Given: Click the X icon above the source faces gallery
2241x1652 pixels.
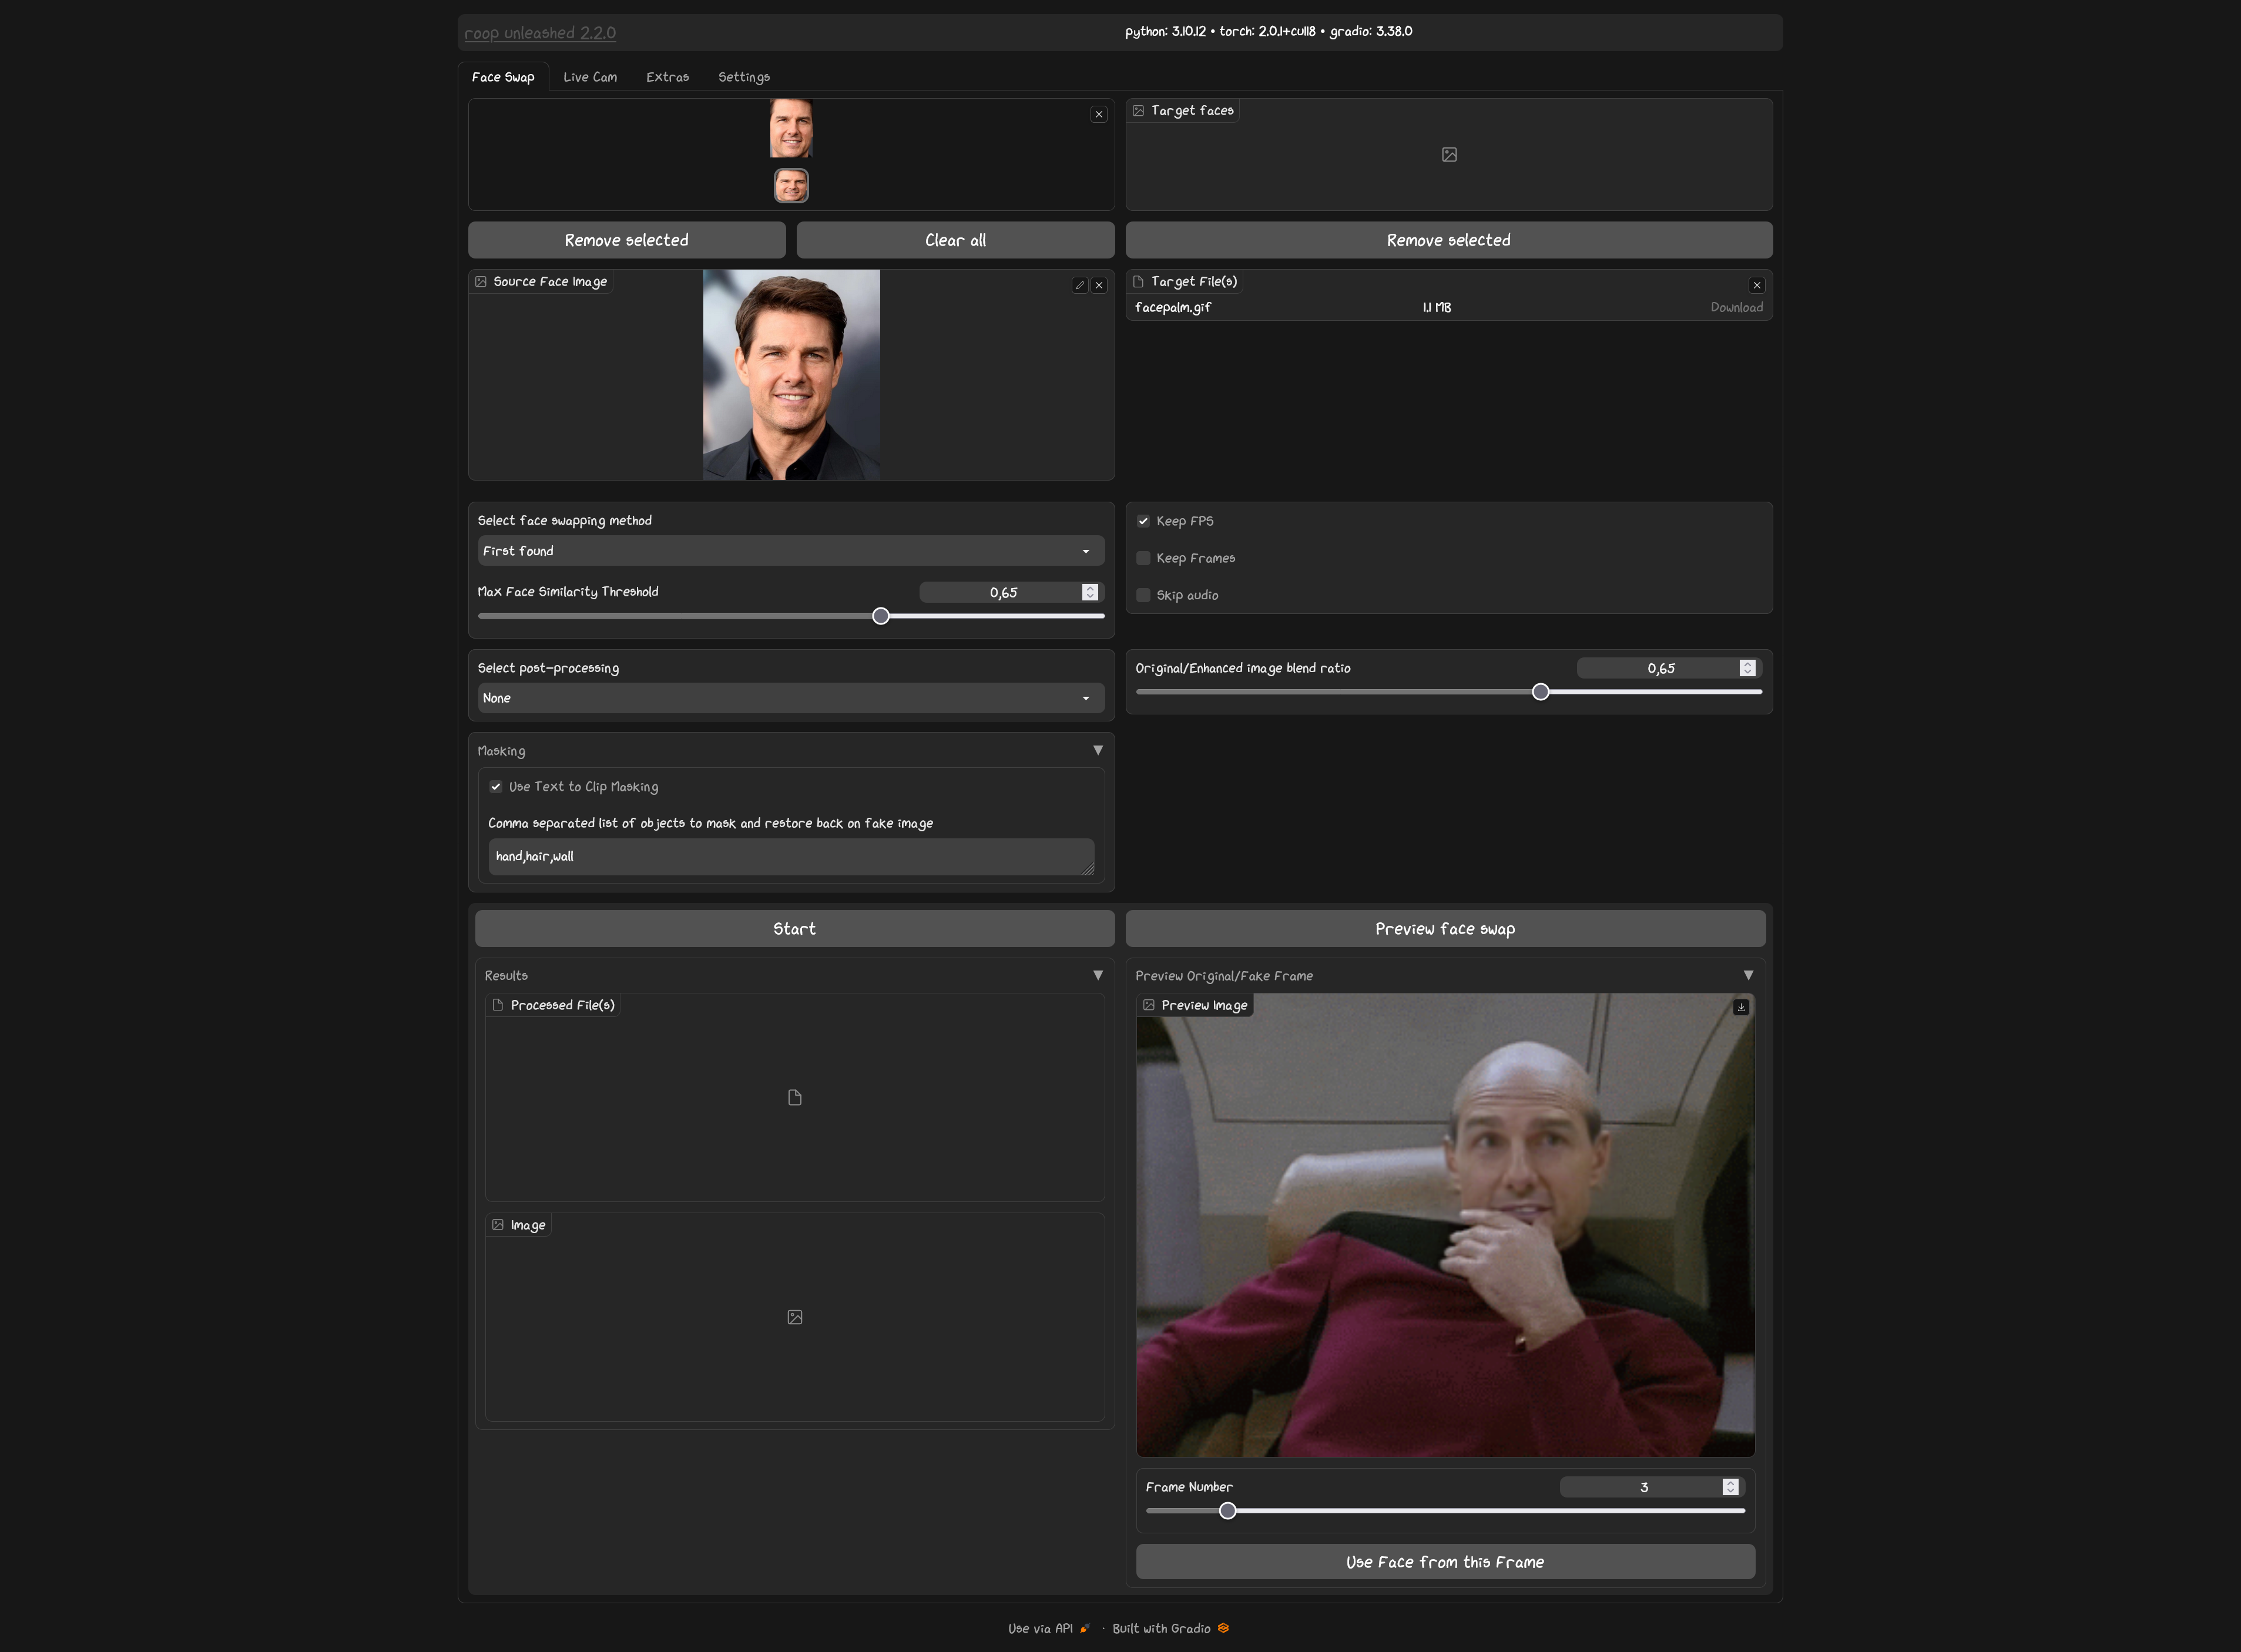Looking at the screenshot, I should coord(1099,114).
